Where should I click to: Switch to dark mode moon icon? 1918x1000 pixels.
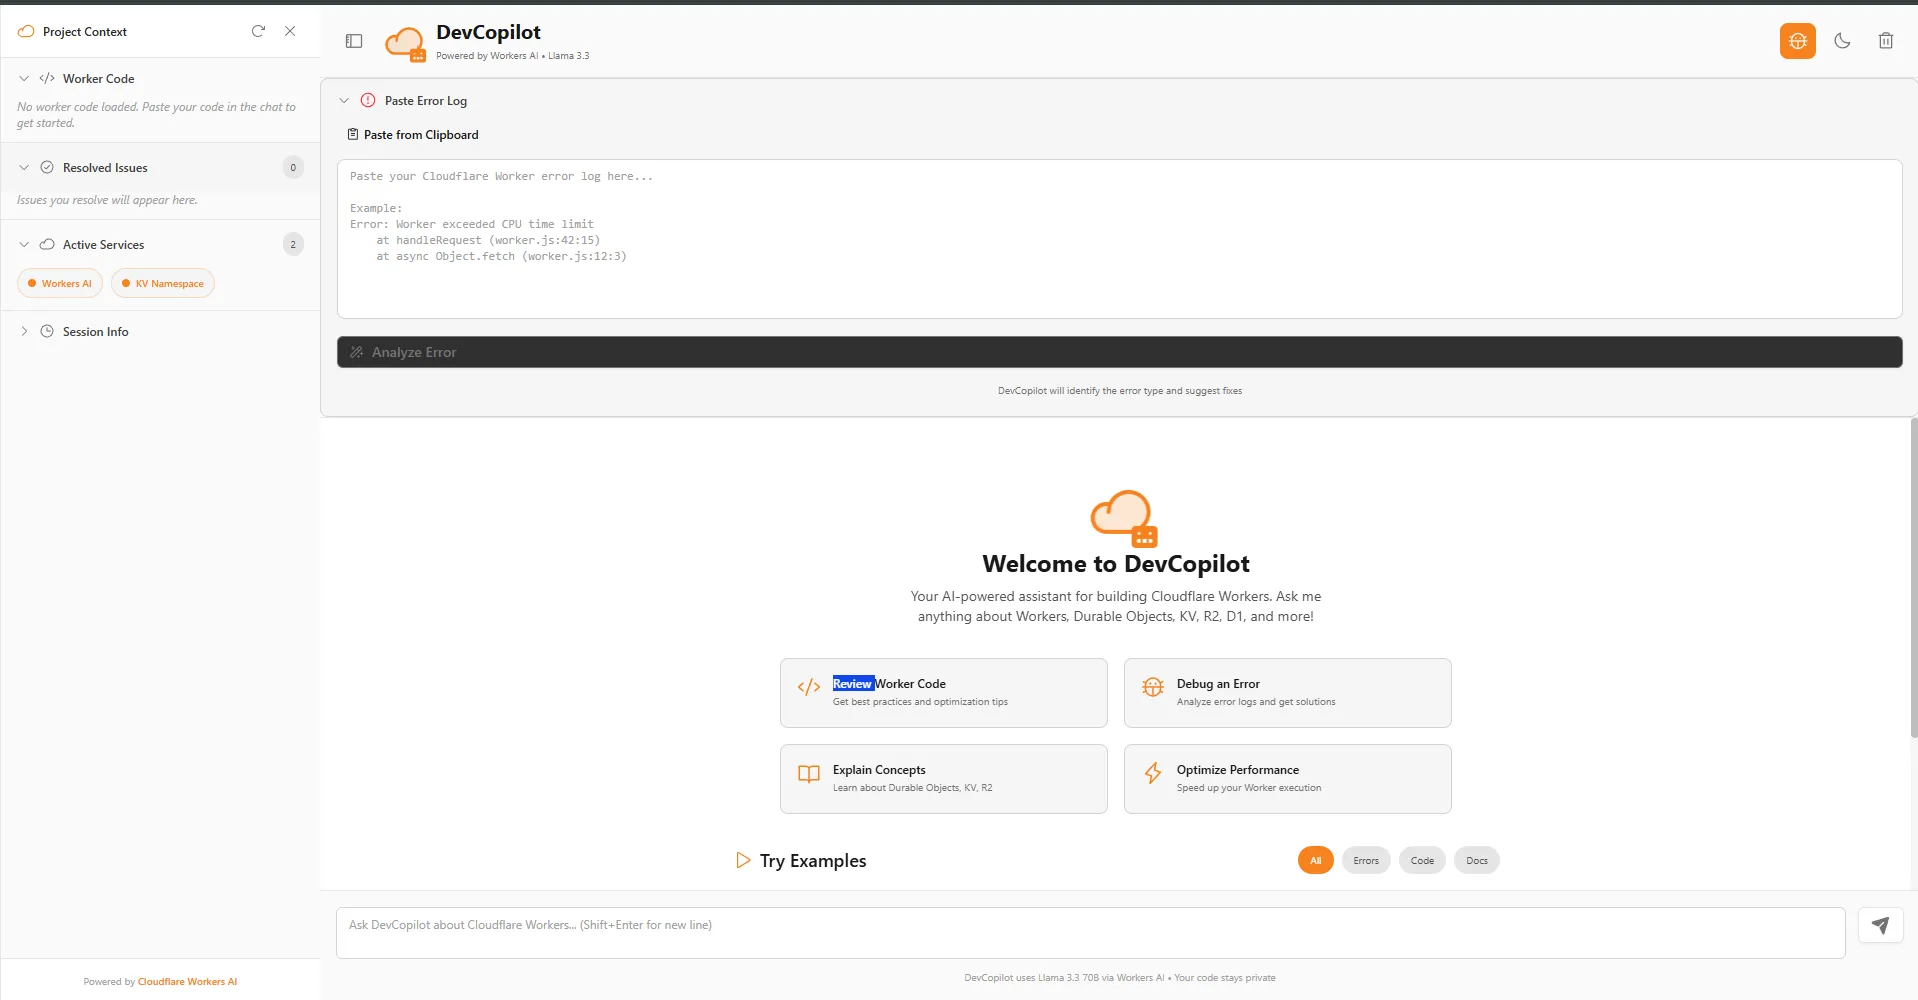coord(1842,41)
